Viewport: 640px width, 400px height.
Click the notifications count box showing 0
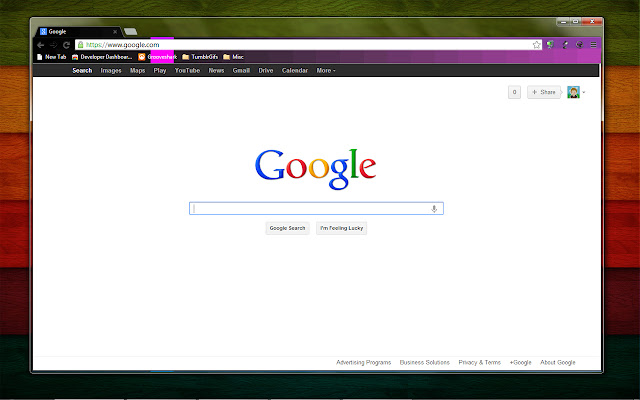[x=514, y=92]
